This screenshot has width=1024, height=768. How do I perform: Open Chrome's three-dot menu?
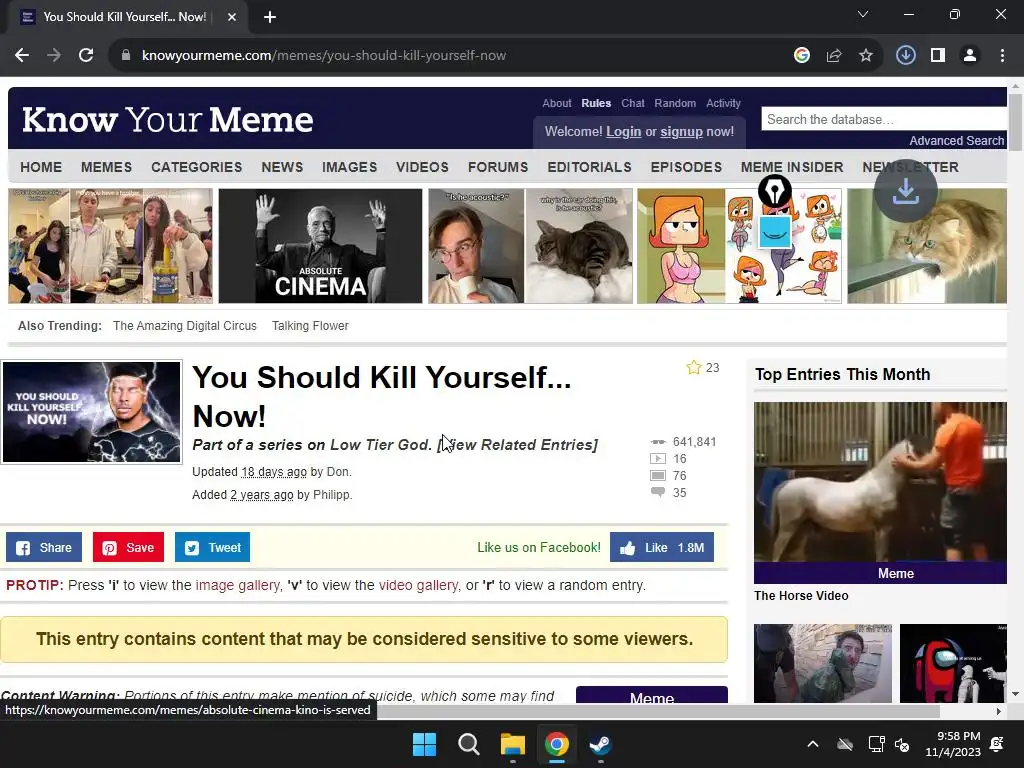[x=1002, y=56]
